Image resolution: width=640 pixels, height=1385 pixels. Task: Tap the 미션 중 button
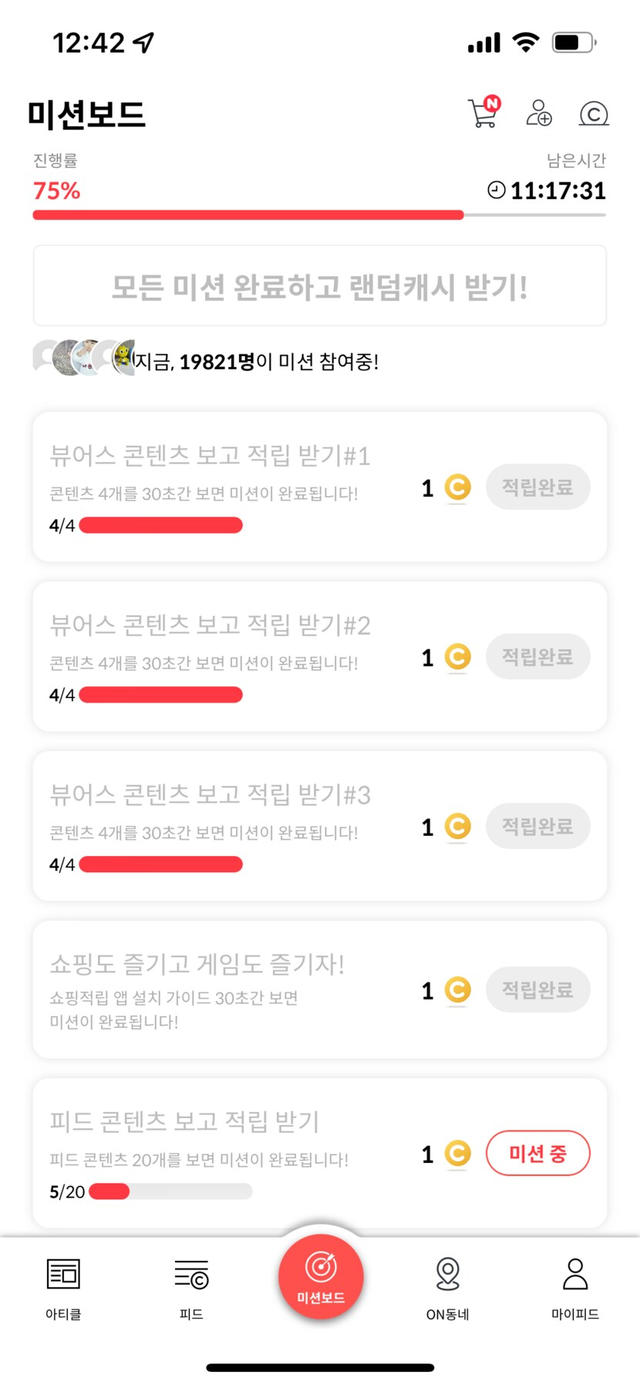(x=538, y=1154)
